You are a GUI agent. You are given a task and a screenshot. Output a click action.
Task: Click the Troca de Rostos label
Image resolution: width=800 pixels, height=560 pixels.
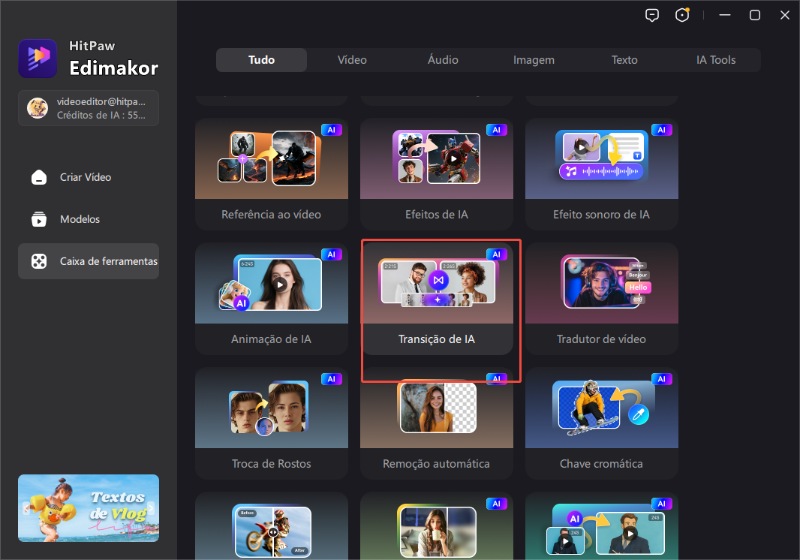pos(271,464)
